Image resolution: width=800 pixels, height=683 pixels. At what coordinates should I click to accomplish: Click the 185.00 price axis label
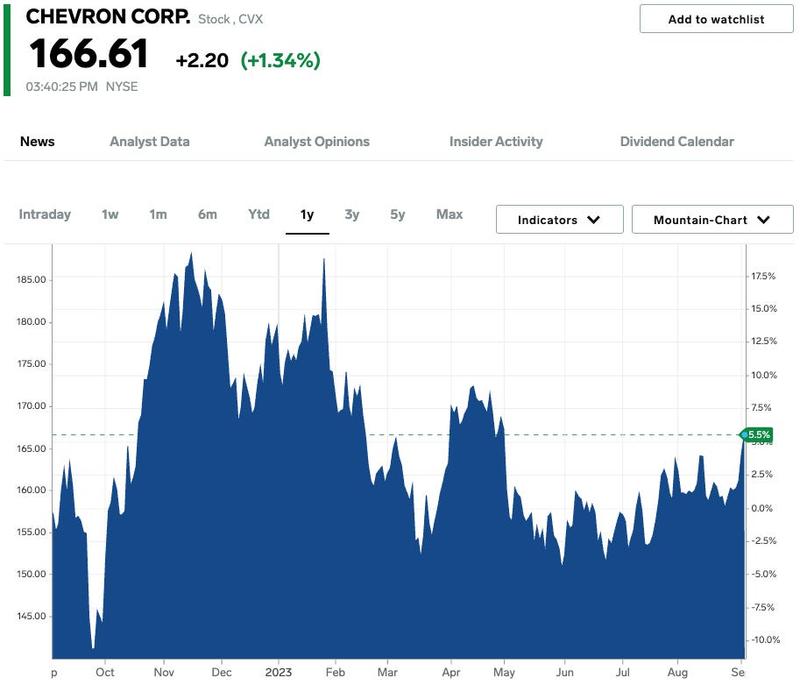31,280
